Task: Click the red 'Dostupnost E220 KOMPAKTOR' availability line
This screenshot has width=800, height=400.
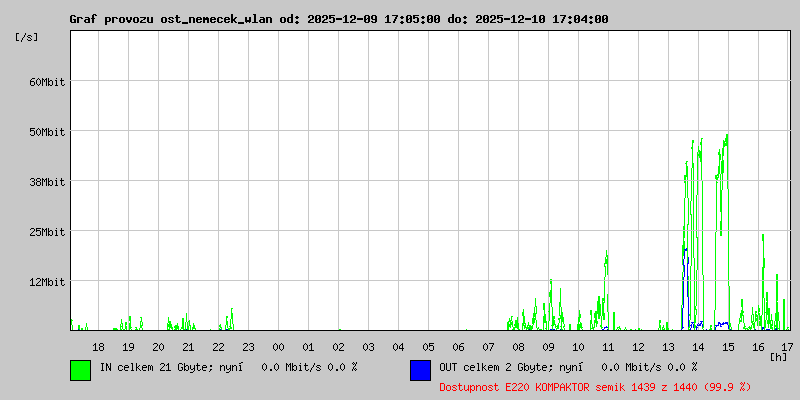Action: click(595, 387)
